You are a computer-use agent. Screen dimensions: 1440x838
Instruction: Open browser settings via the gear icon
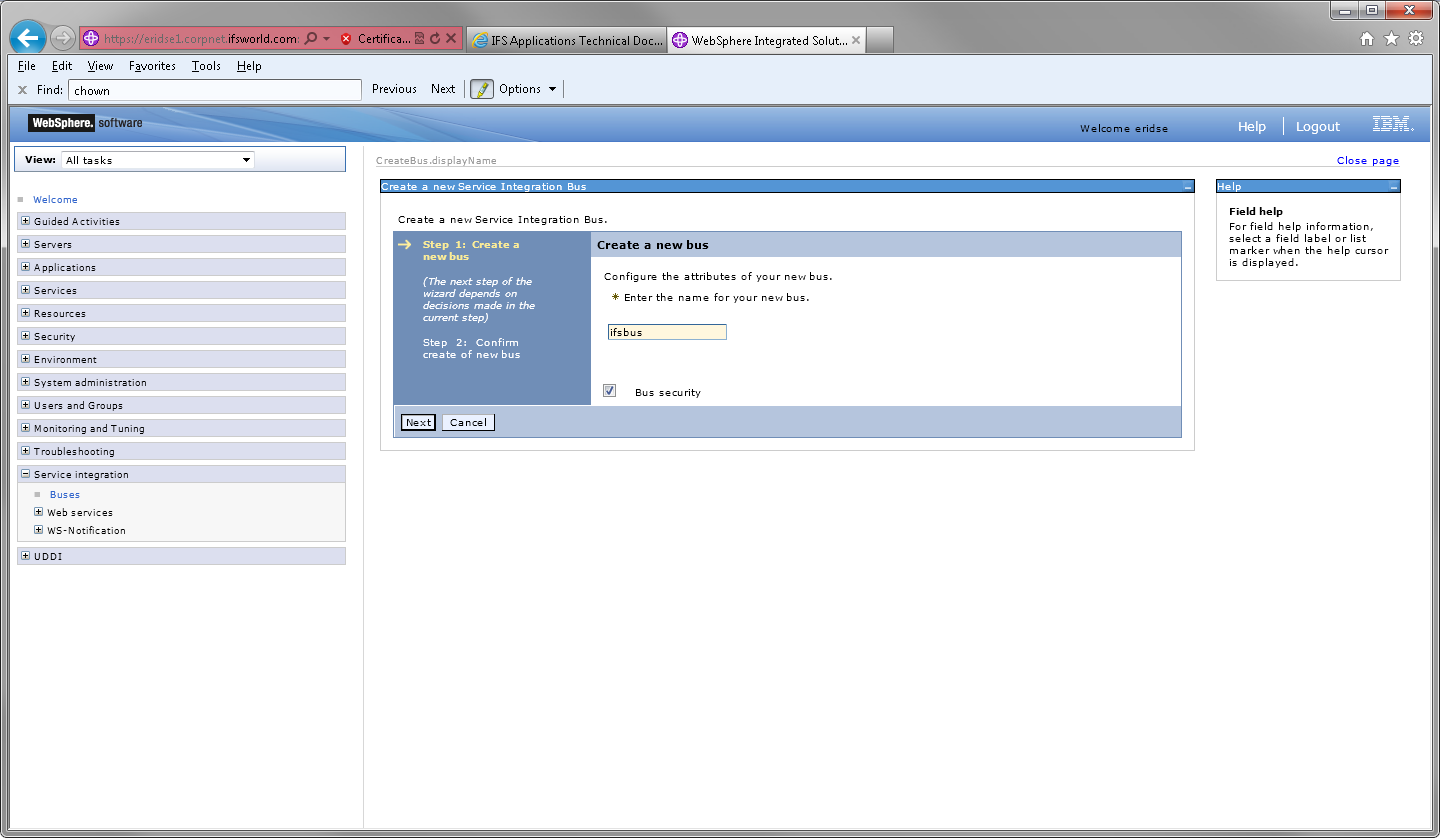click(1415, 37)
